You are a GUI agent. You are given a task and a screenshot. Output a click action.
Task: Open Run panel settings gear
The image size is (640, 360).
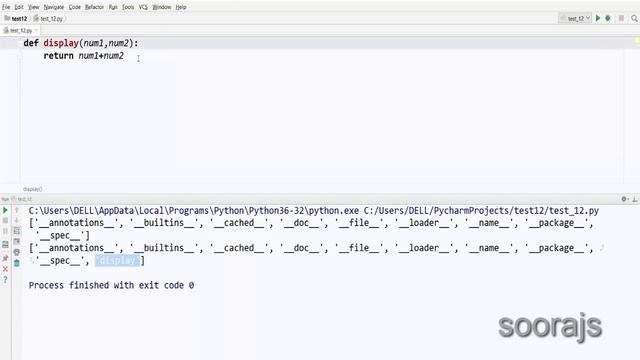(624, 199)
